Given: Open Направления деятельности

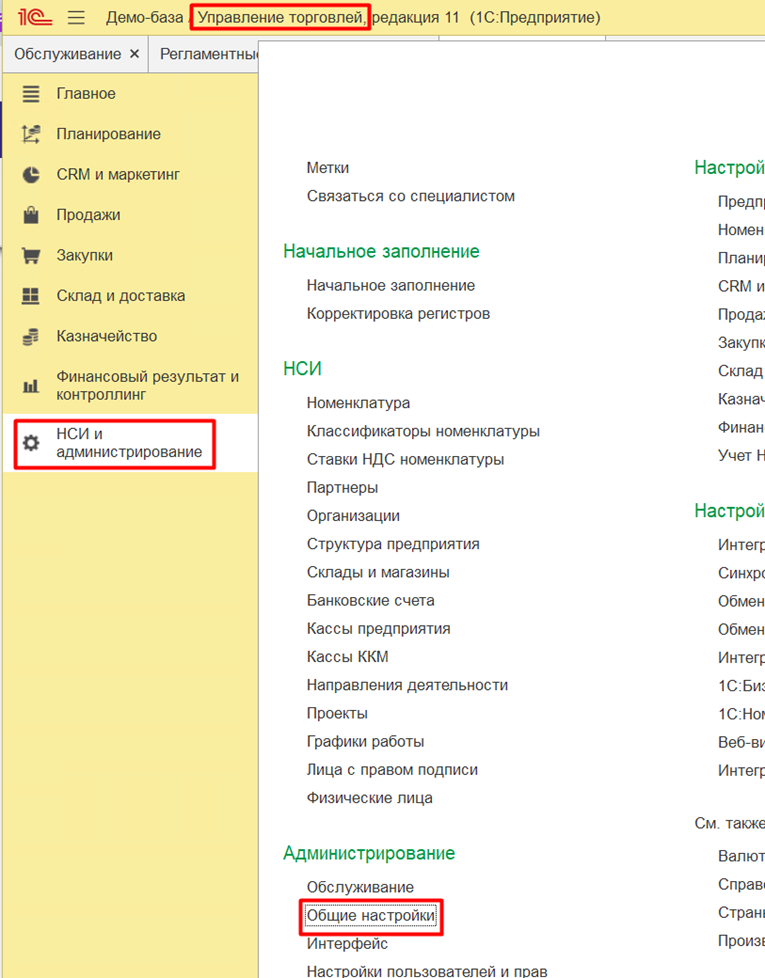Looking at the screenshot, I should (407, 685).
